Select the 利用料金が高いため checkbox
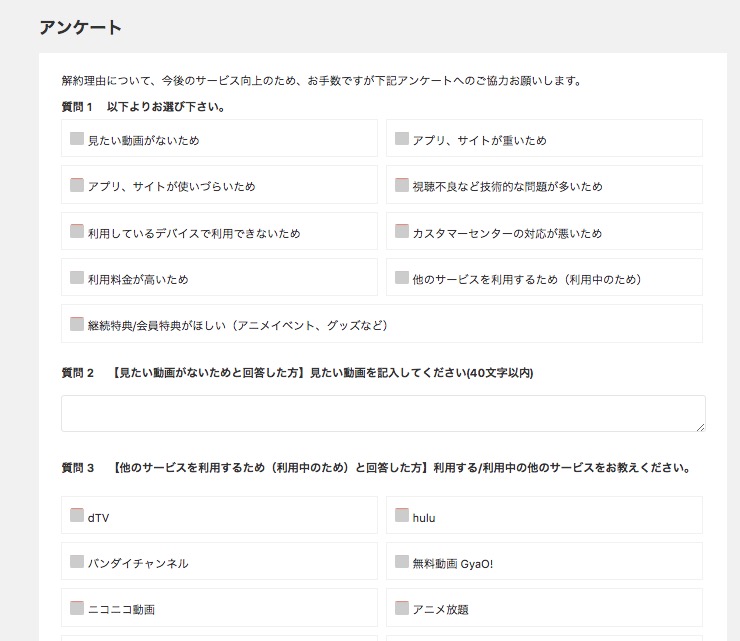This screenshot has width=740, height=641. point(77,277)
